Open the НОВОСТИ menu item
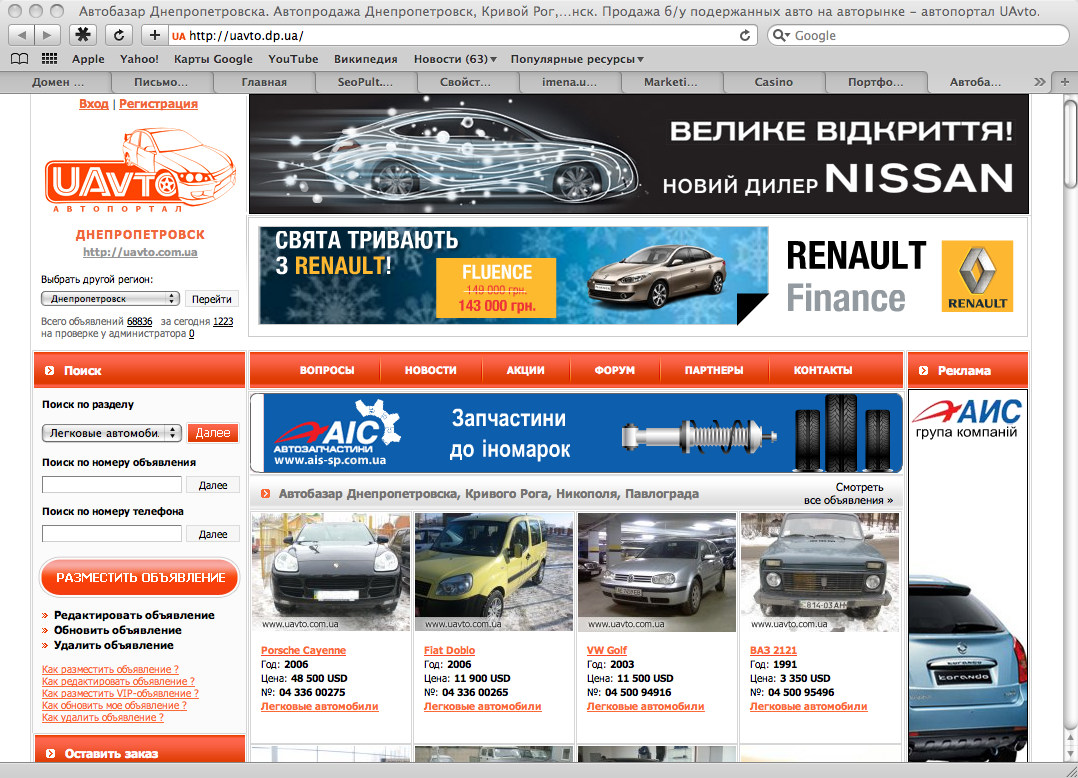Viewport: 1078px width, 778px height. pos(430,370)
